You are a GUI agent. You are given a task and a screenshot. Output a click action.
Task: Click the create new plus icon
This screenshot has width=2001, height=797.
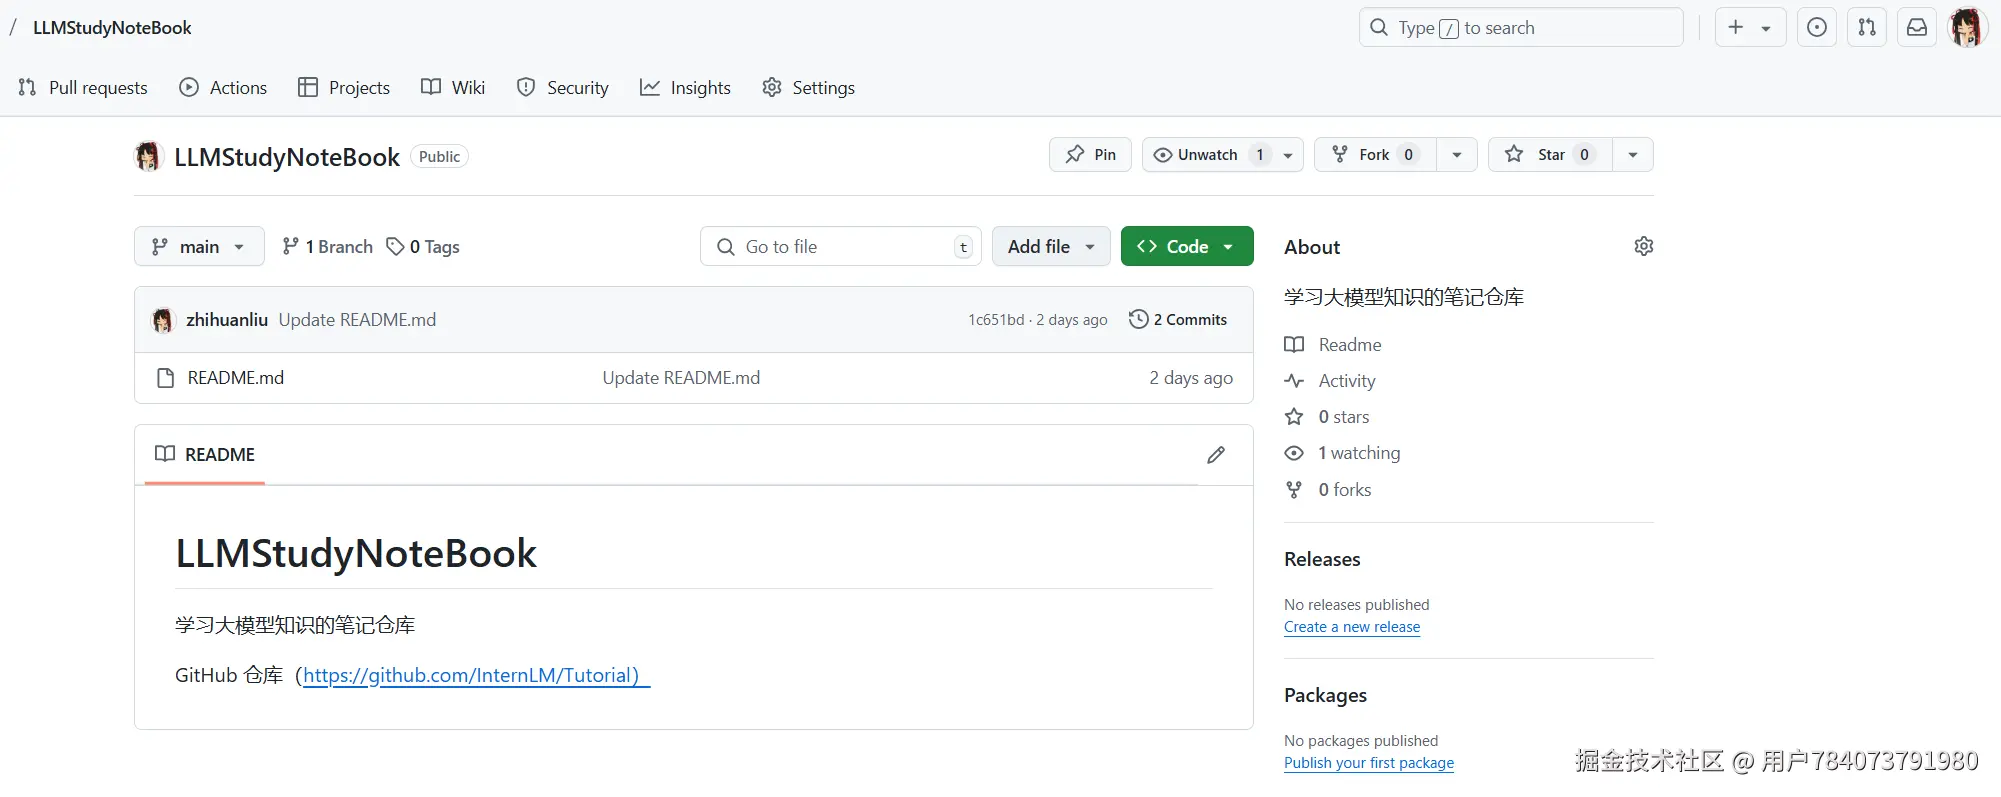1737,28
